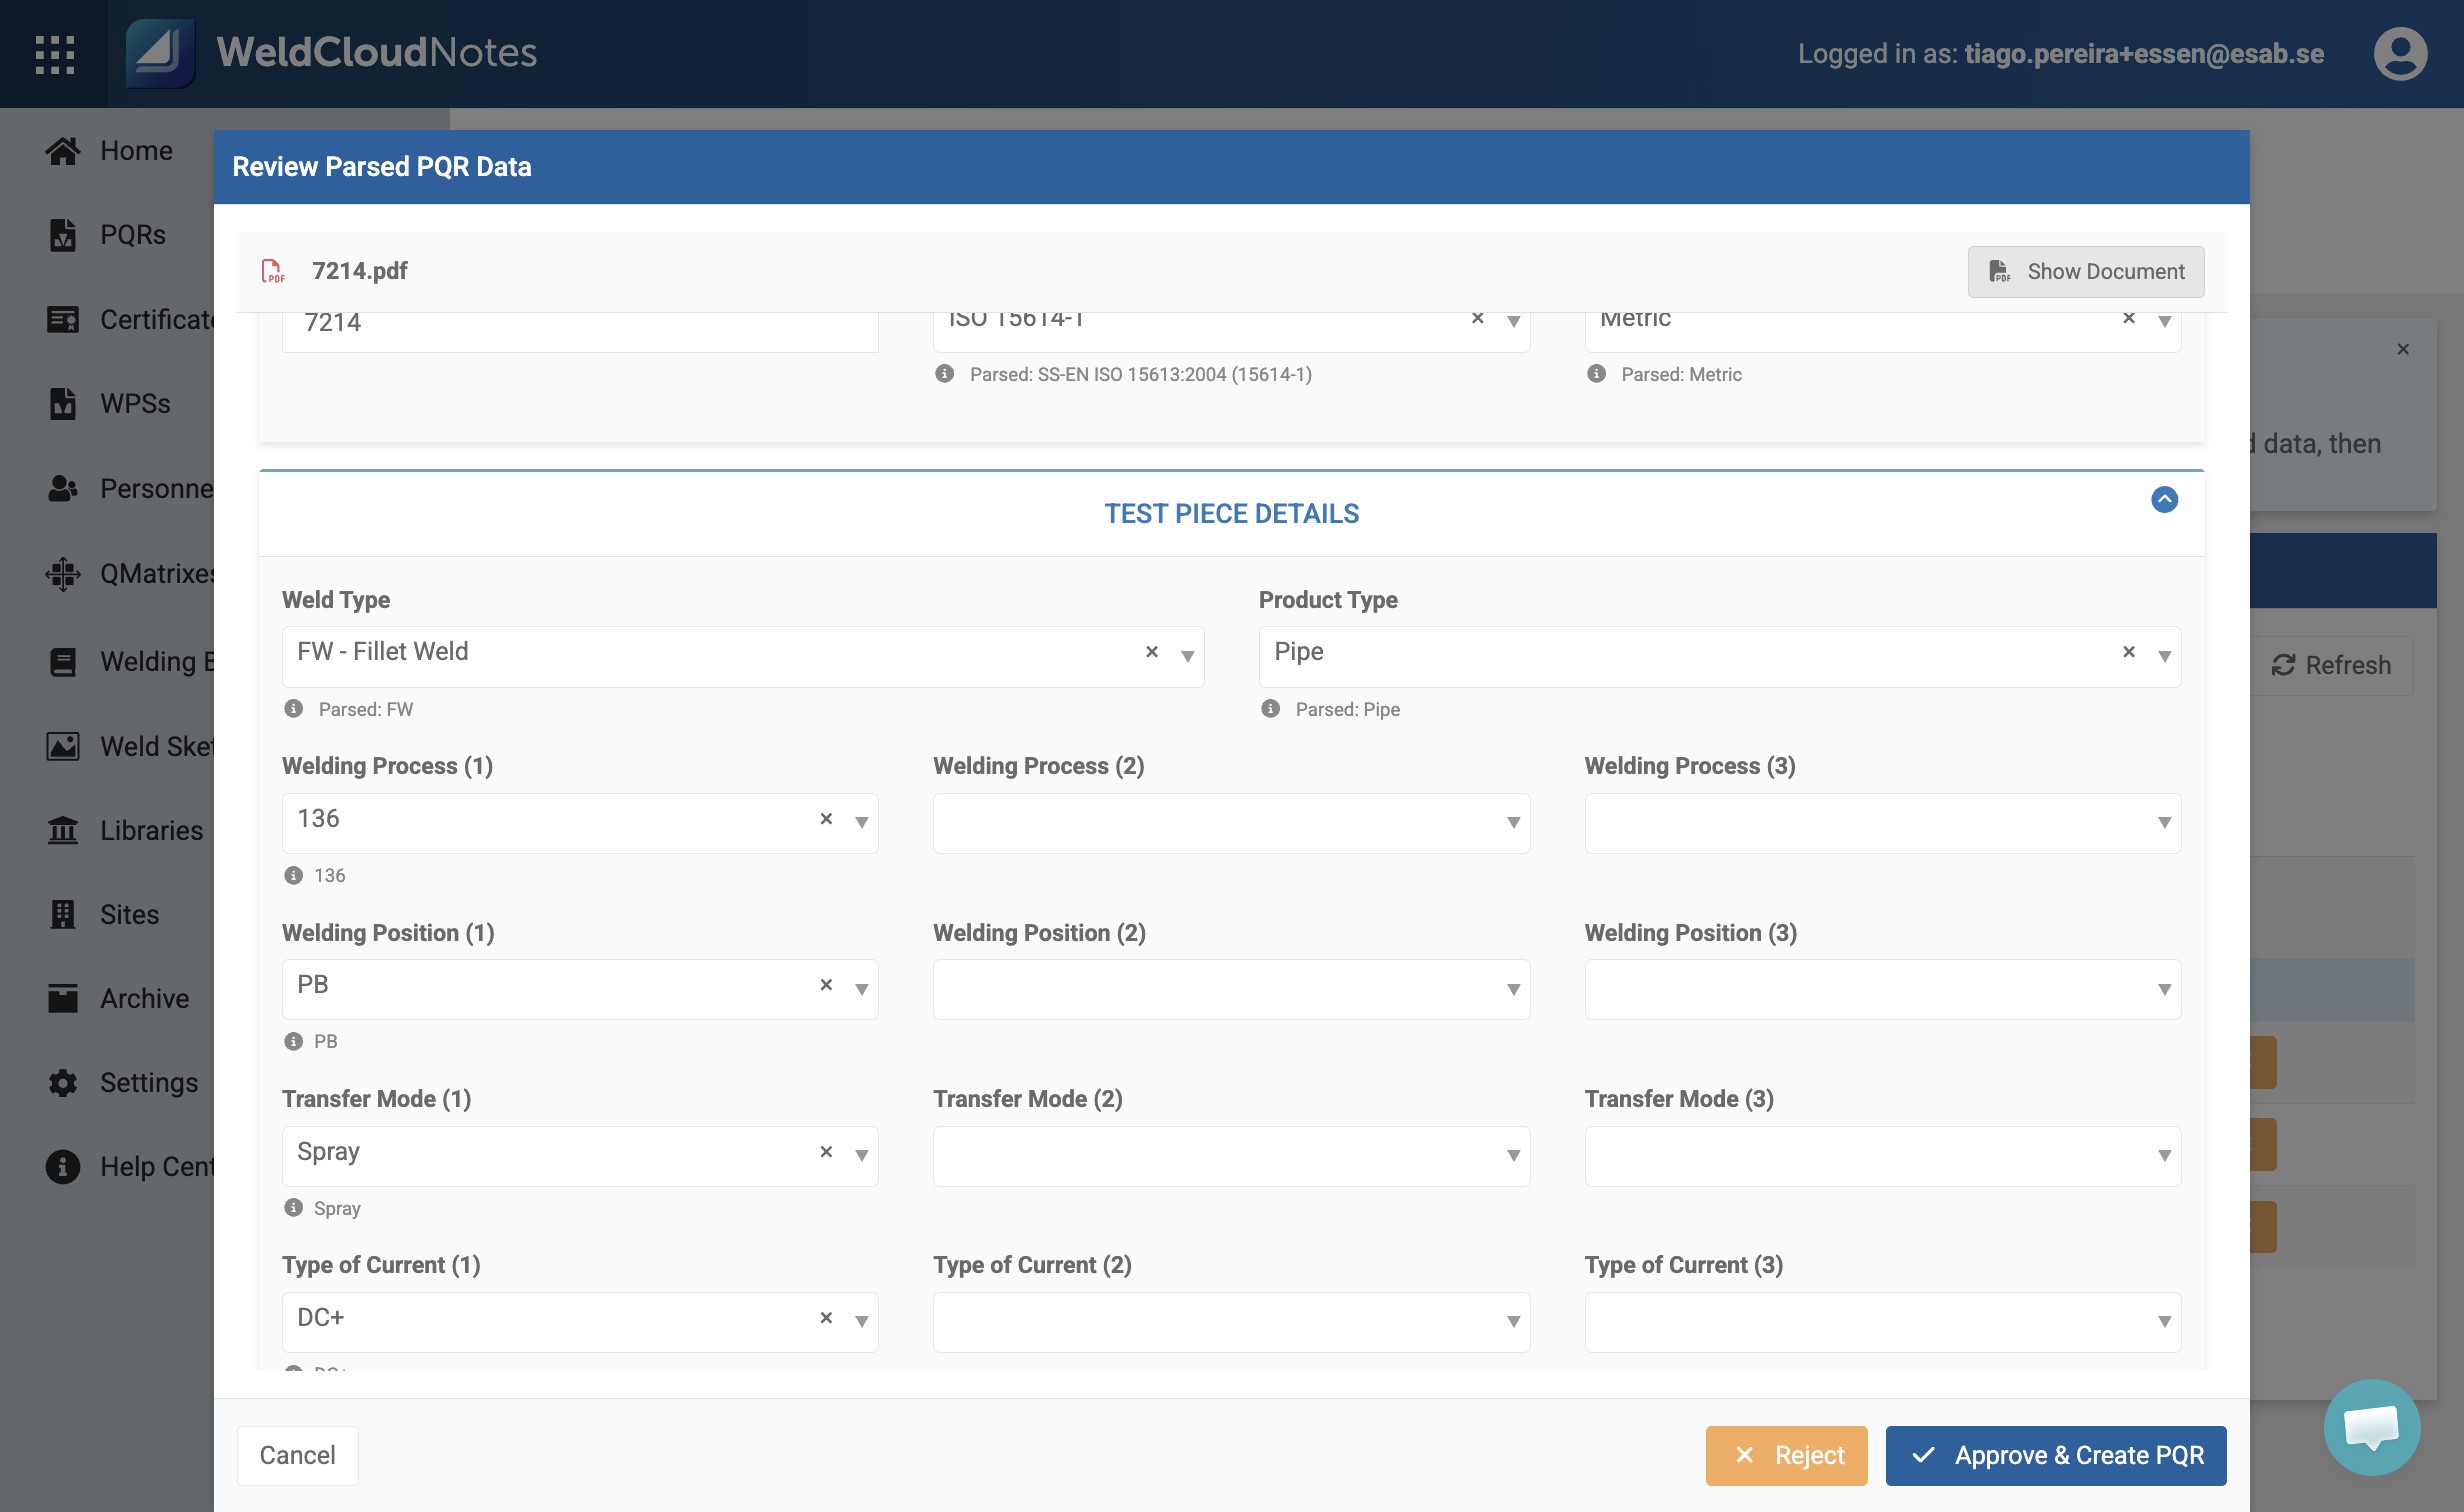
Task: Open the user profile avatar icon
Action: [x=2400, y=54]
